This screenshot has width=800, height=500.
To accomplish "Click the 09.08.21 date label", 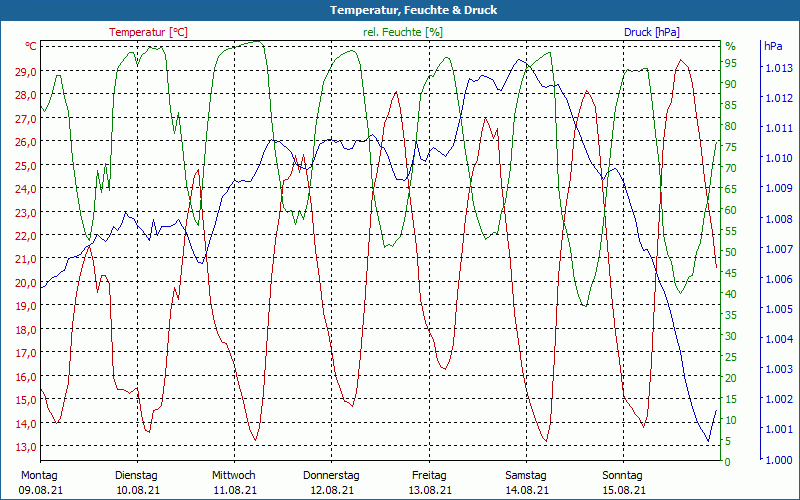I will point(41,490).
